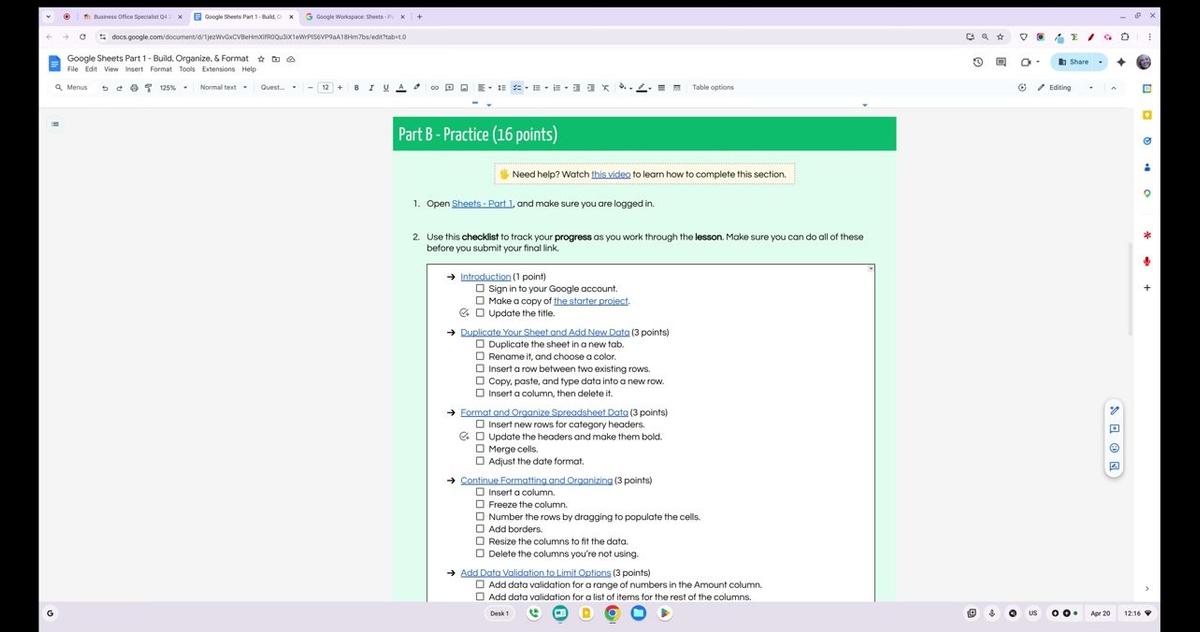Insert an image from the toolbar

463,87
